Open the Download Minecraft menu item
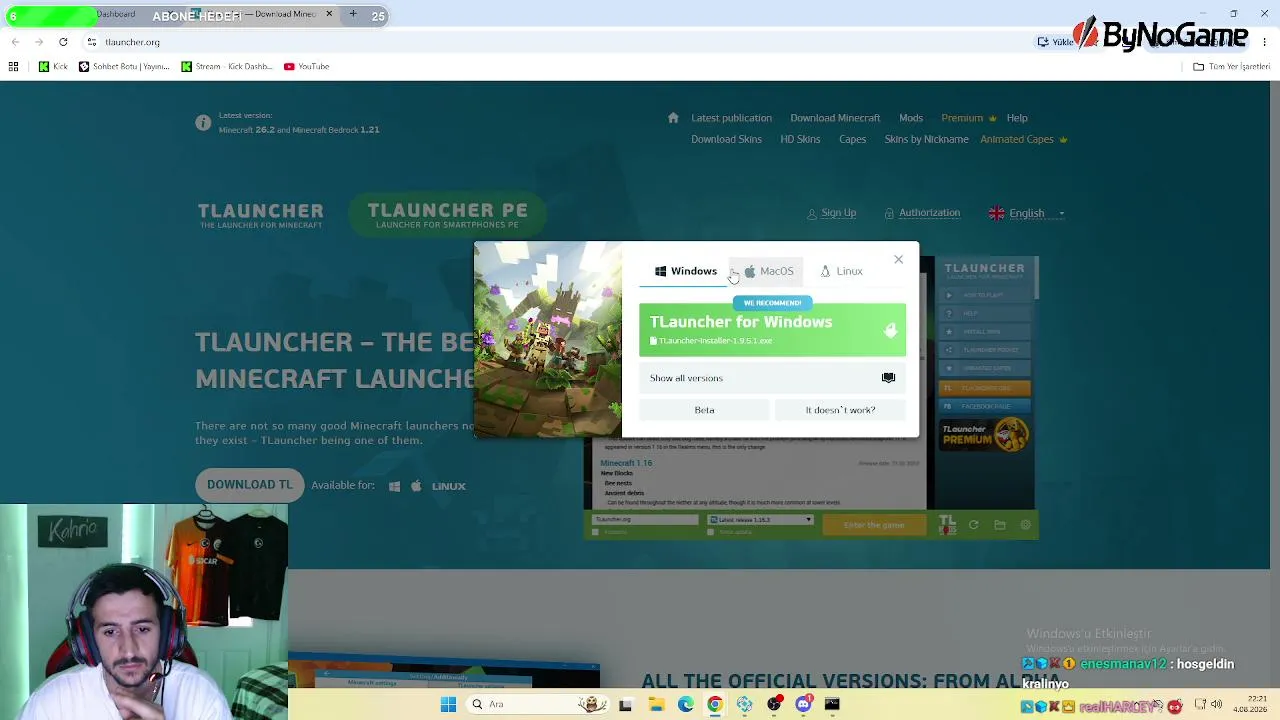1280x720 pixels. (x=835, y=118)
